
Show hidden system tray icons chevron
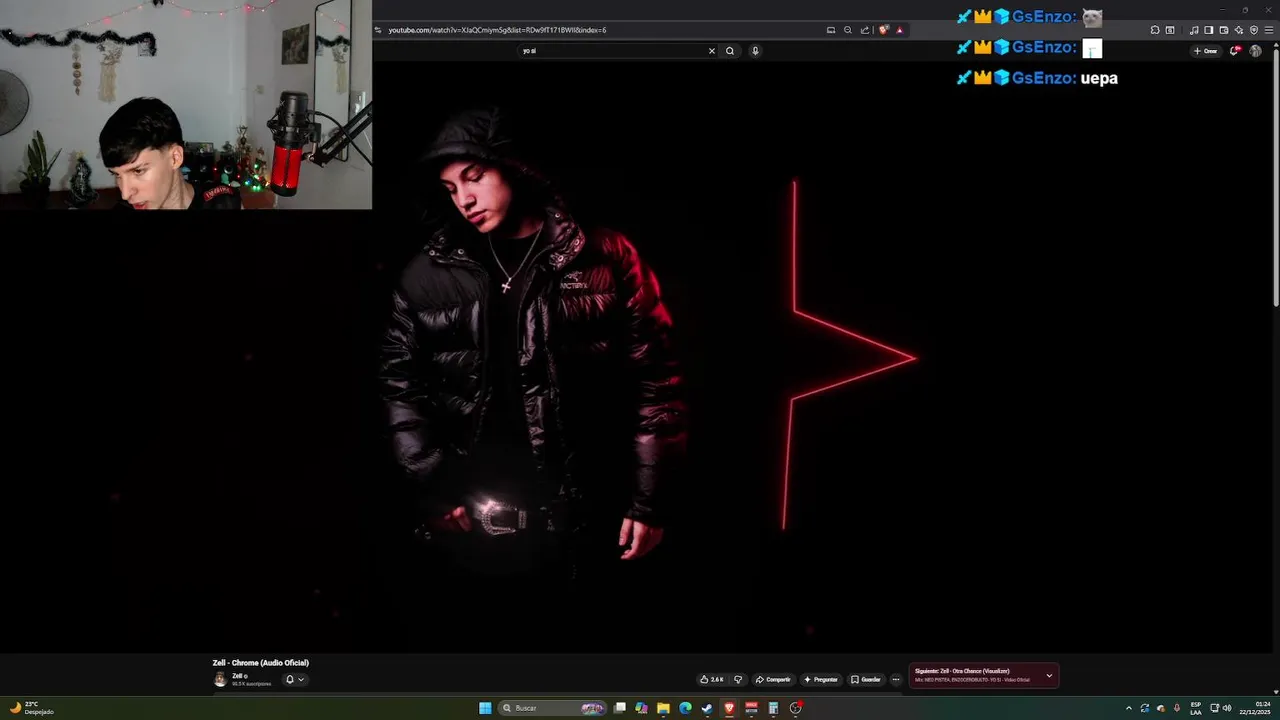coord(1129,708)
